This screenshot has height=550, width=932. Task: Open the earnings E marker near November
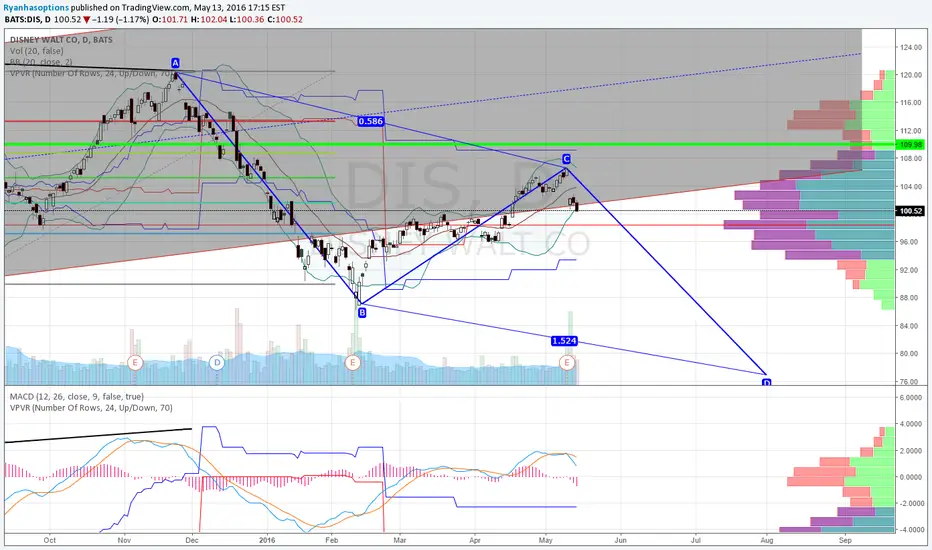click(135, 362)
